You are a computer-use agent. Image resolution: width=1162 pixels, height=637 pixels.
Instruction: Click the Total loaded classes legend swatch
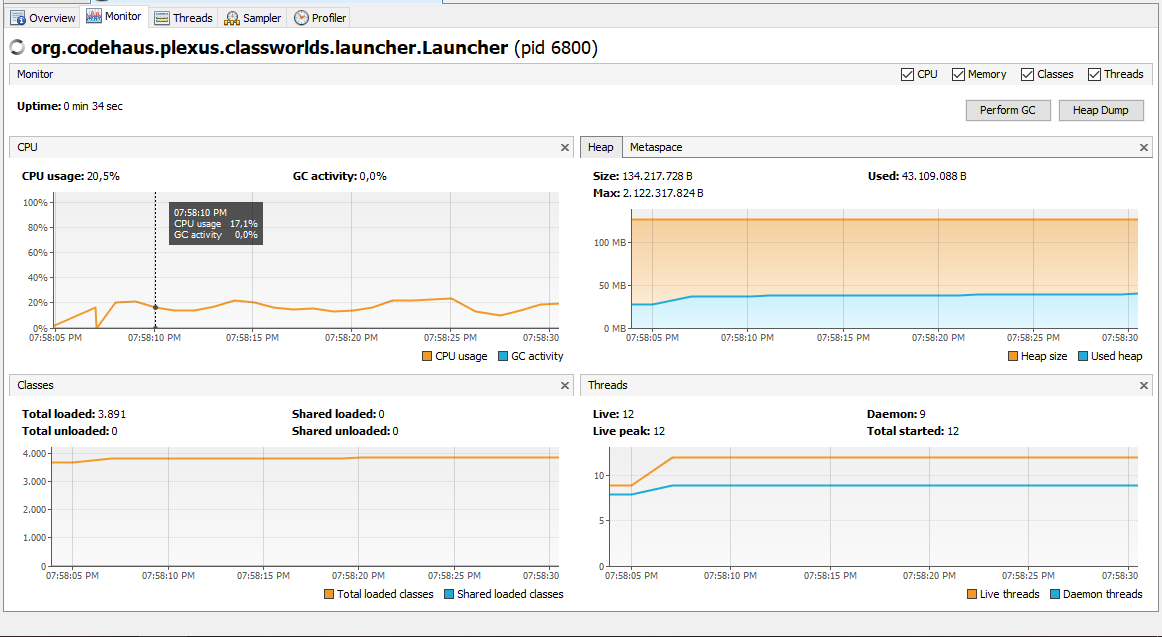(328, 594)
